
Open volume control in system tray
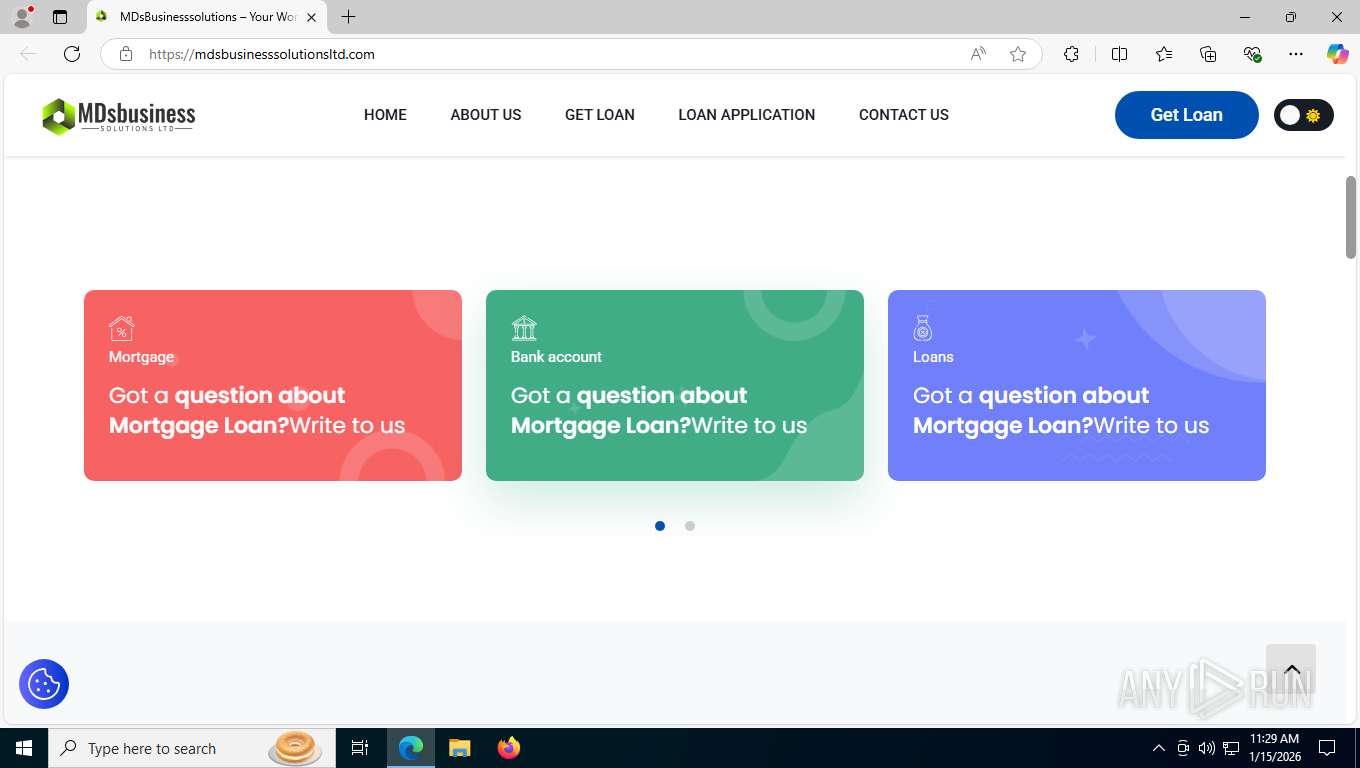tap(1206, 748)
